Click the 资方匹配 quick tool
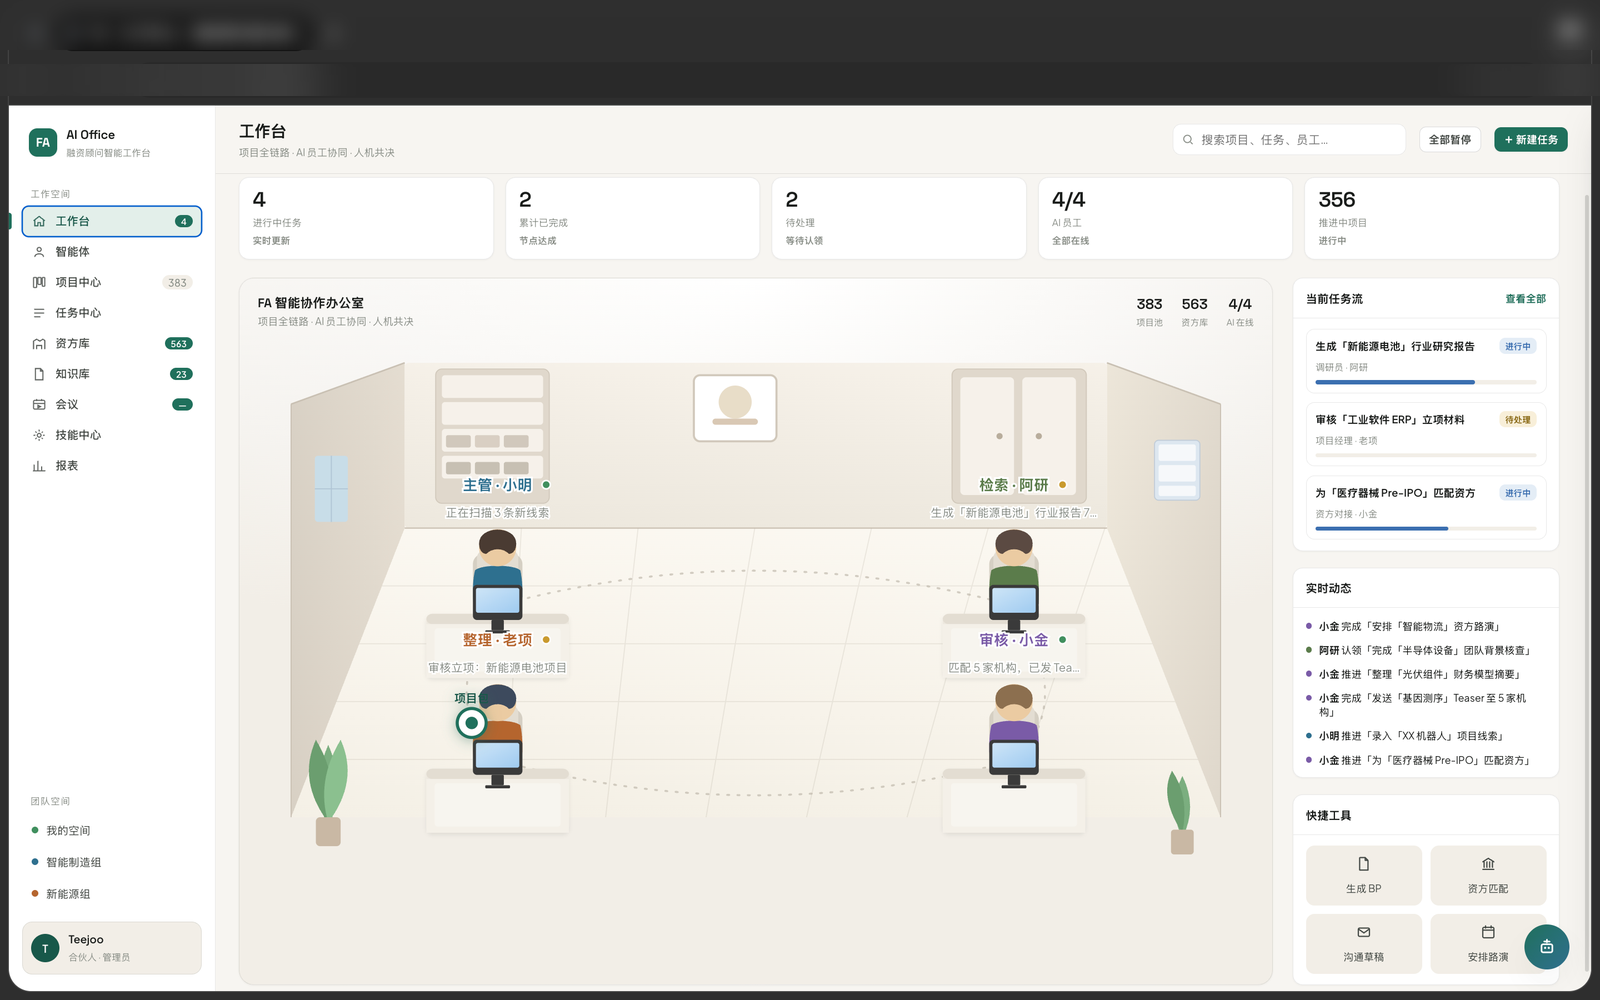The width and height of the screenshot is (1600, 1000). (1488, 875)
